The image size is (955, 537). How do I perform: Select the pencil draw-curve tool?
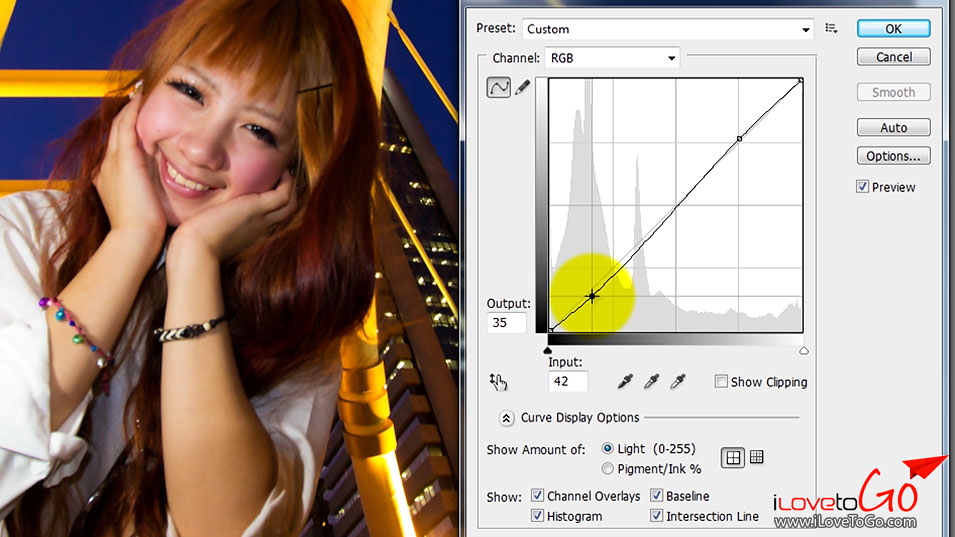(x=523, y=87)
